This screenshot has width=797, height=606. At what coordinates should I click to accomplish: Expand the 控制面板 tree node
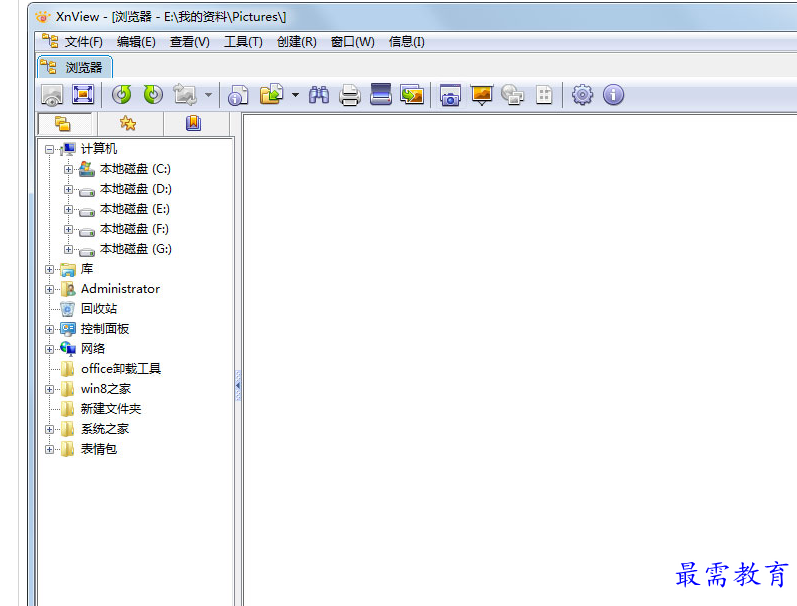(x=49, y=329)
